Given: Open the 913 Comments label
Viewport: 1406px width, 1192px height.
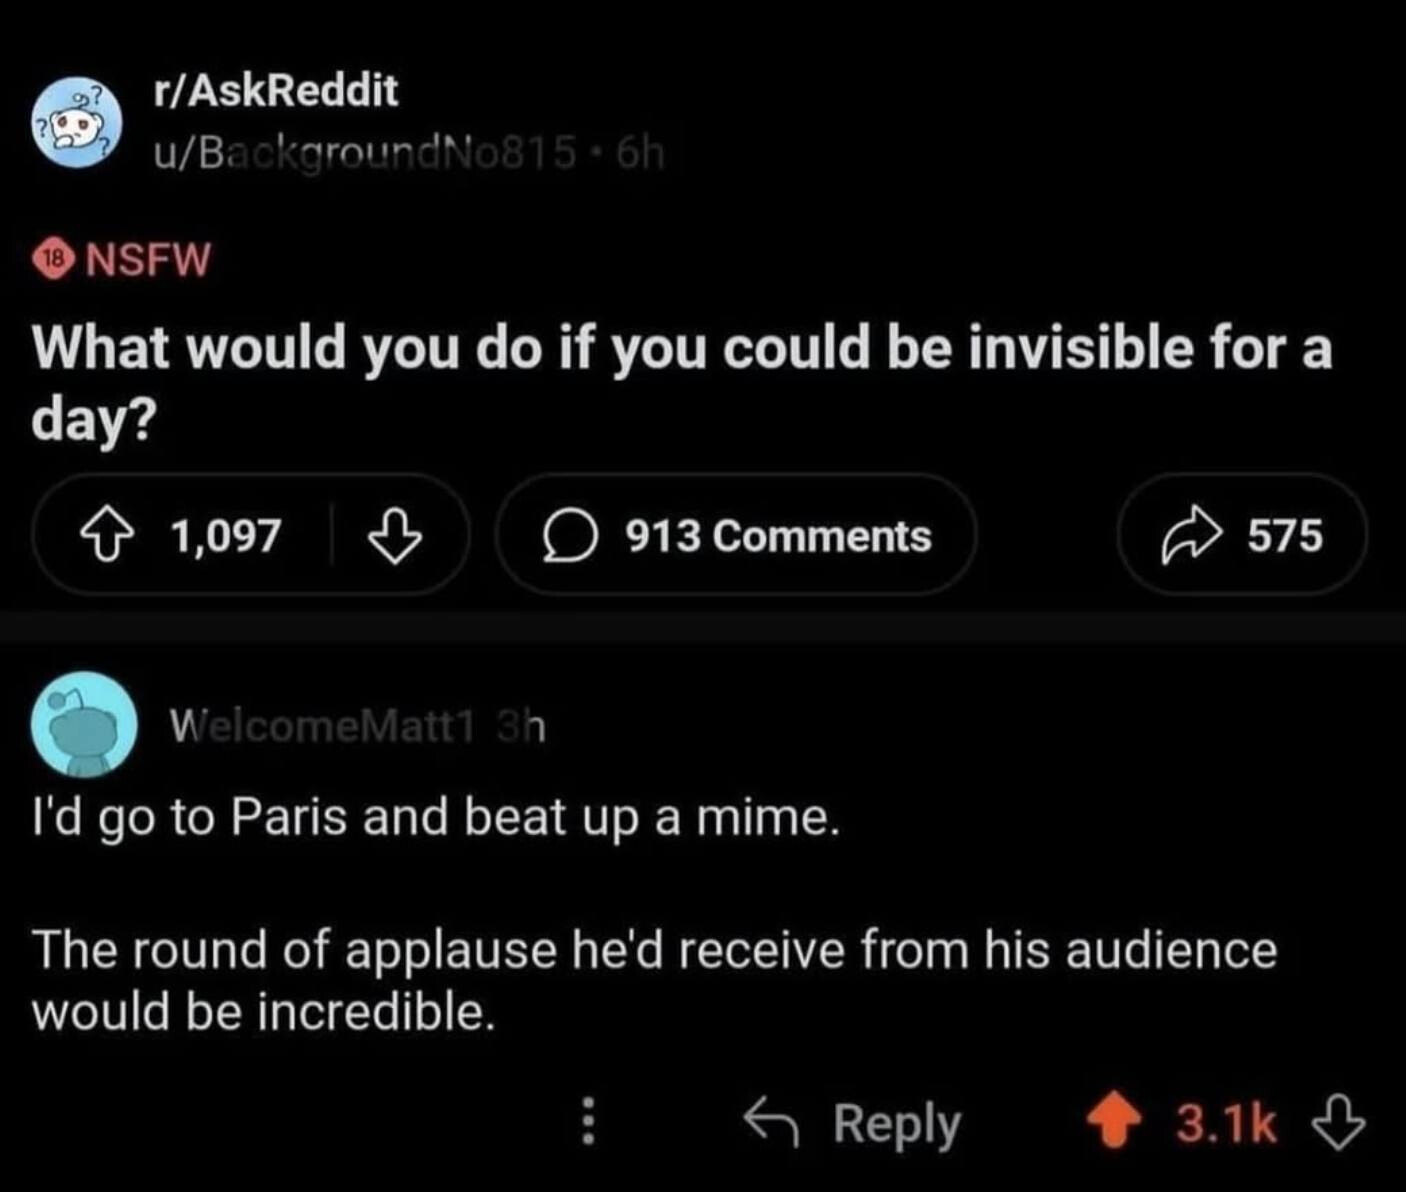Looking at the screenshot, I should [x=778, y=537].
